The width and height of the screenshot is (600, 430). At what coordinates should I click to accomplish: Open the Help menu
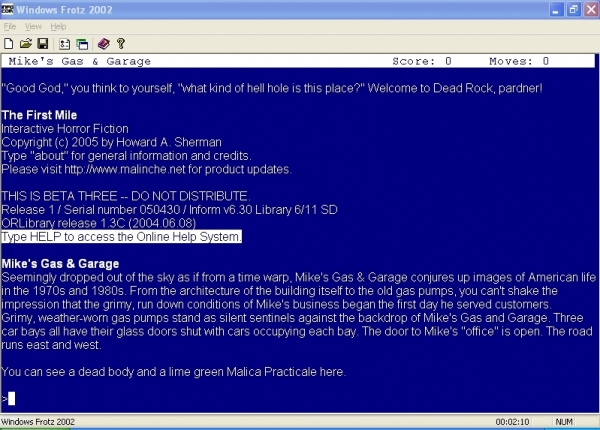[x=58, y=26]
